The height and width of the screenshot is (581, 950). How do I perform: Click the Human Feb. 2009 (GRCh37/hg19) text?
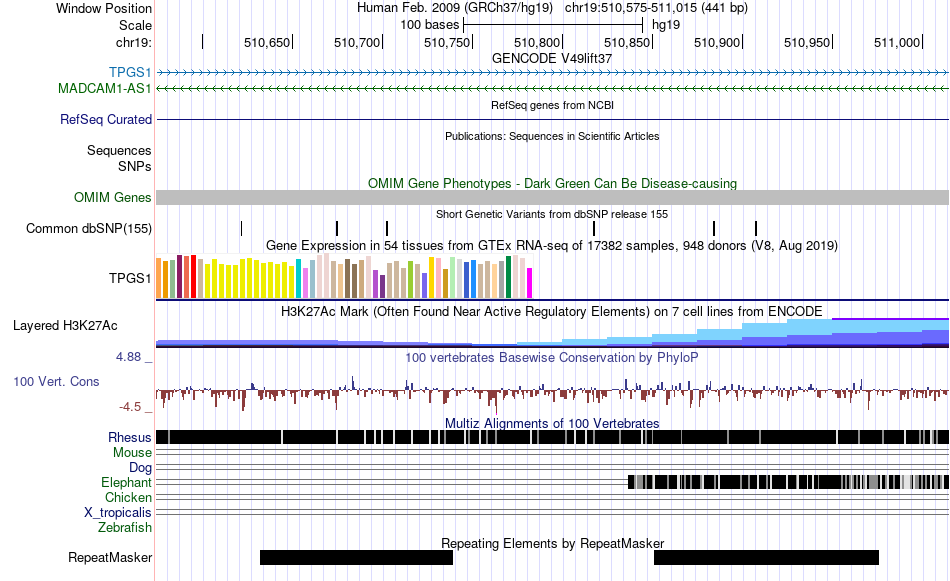454,8
